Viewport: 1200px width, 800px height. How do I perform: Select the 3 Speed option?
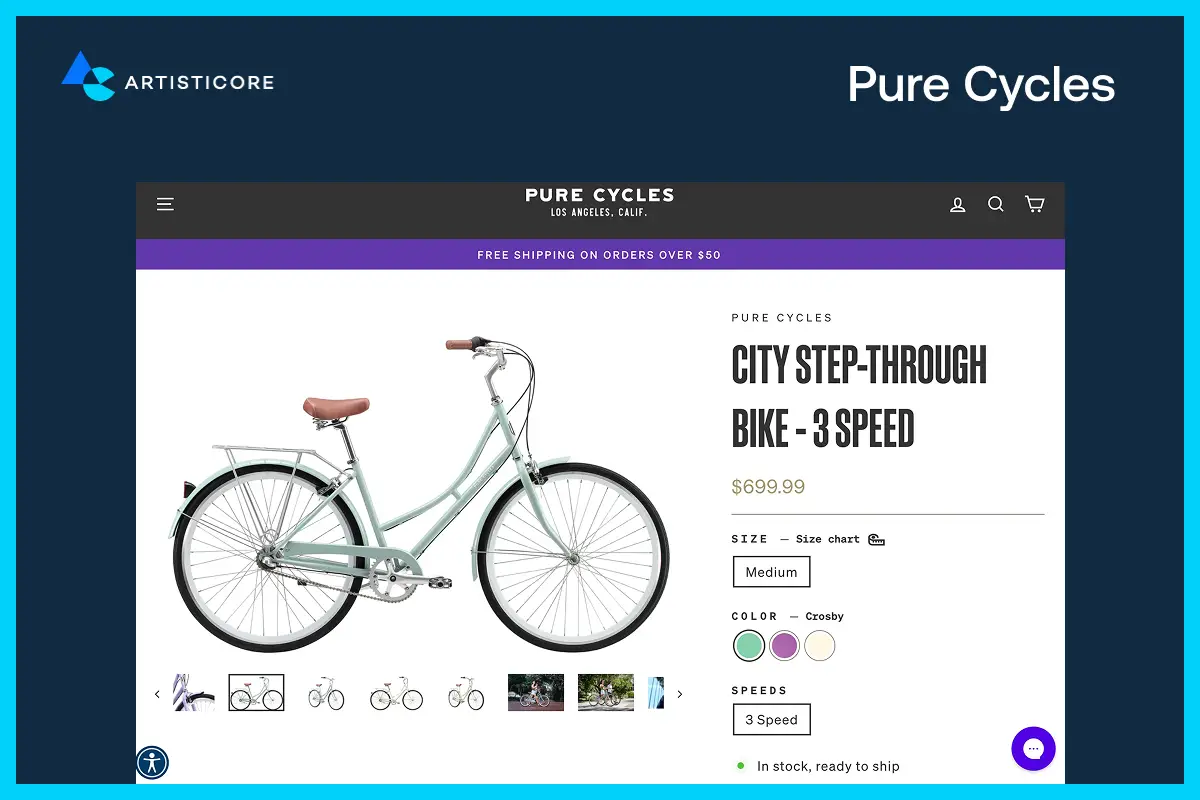(x=771, y=719)
